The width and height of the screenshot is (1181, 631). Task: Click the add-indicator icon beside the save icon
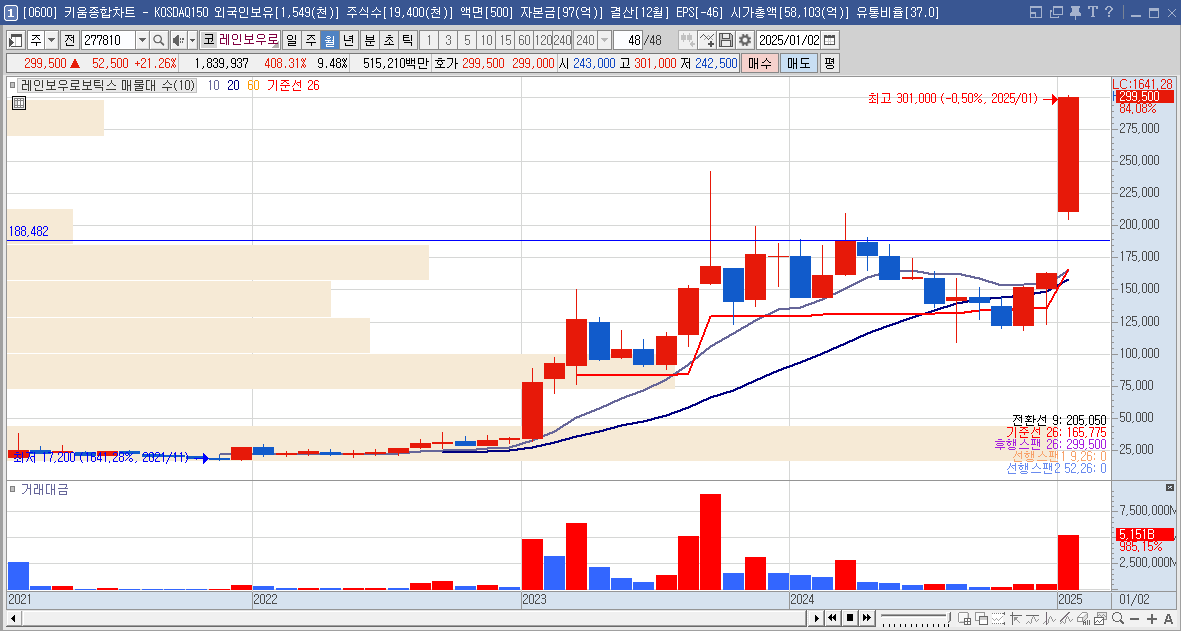point(706,40)
